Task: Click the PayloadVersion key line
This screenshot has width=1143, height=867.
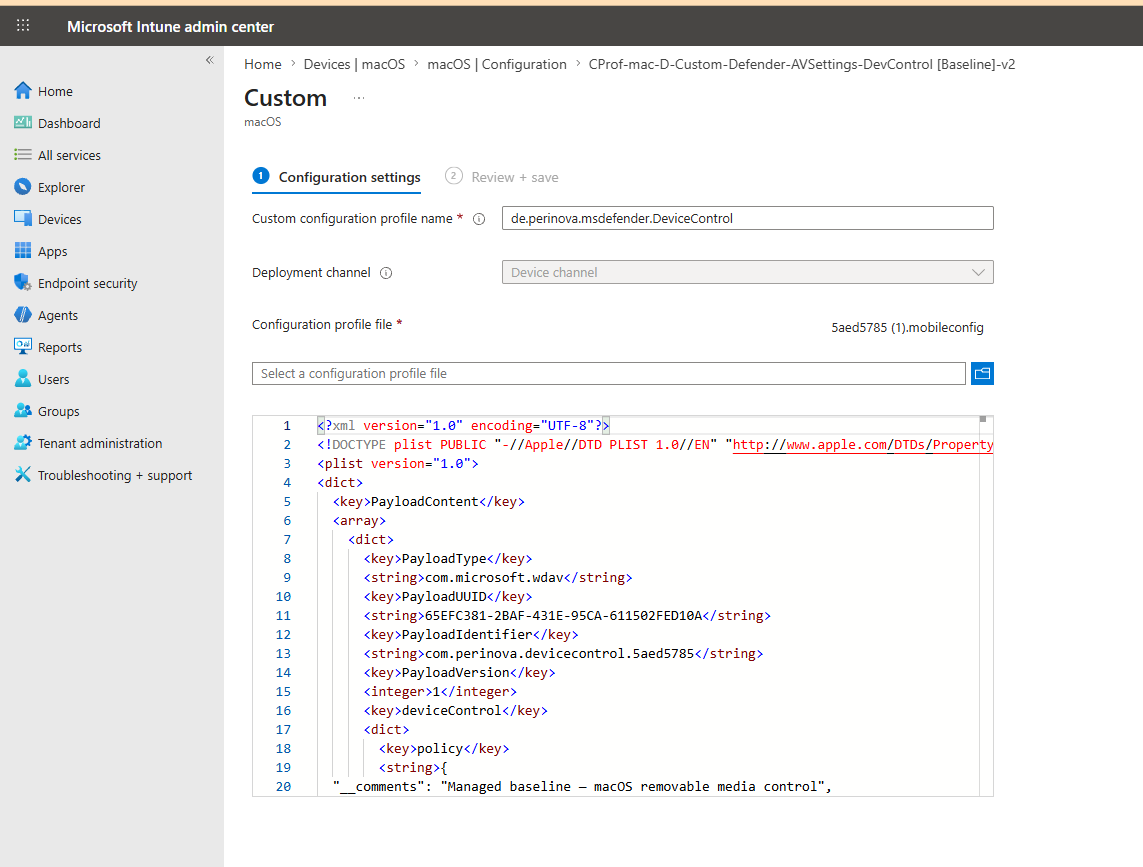Action: (x=459, y=672)
